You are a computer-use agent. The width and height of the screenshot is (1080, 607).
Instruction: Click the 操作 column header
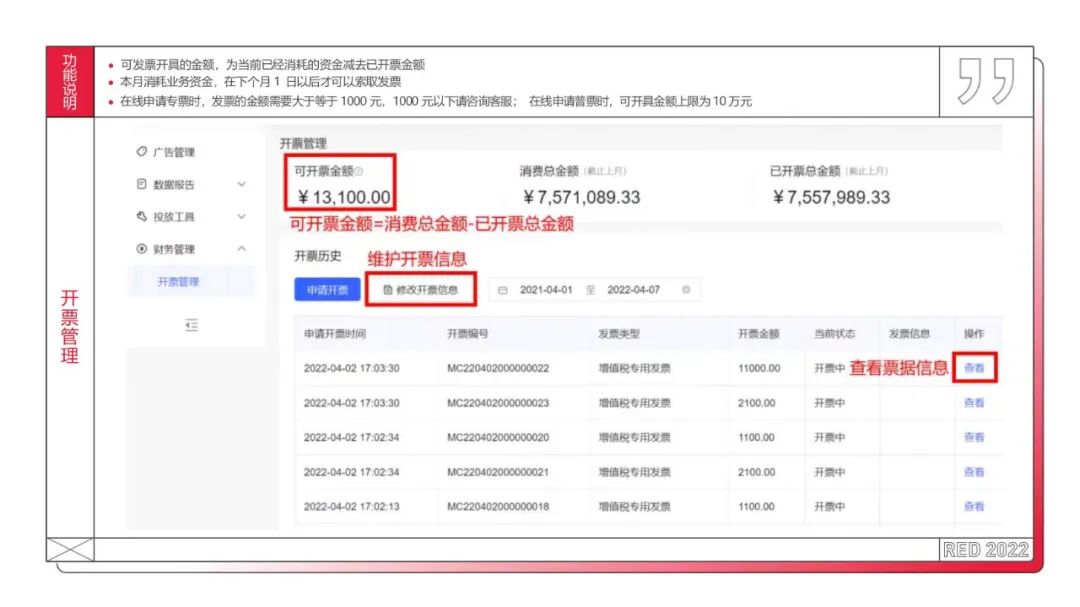974,333
